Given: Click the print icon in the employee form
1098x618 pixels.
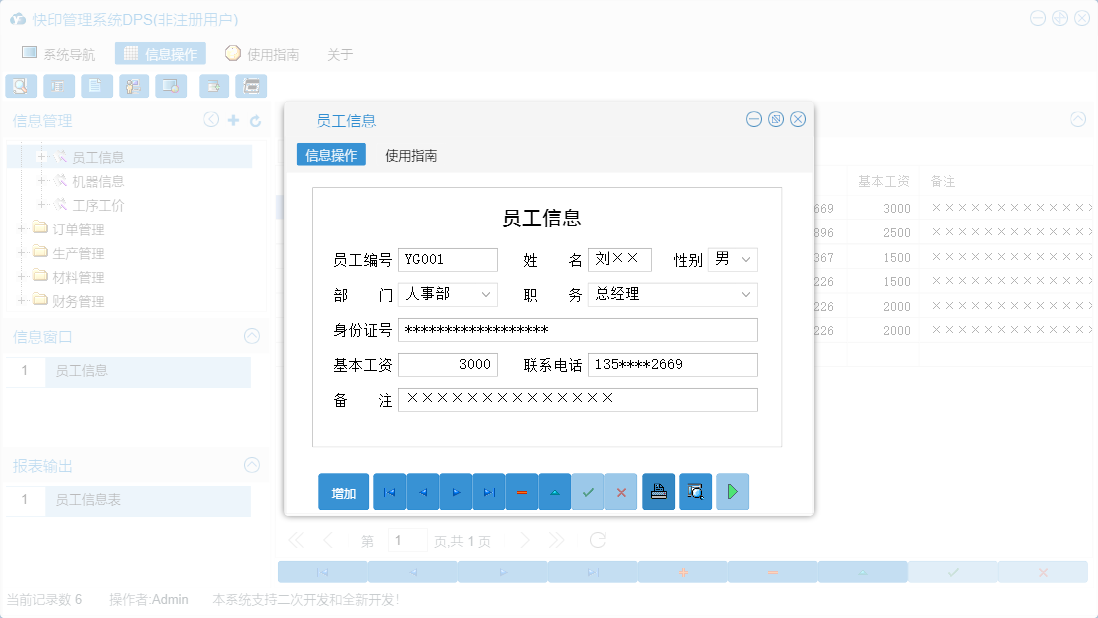Looking at the screenshot, I should [x=658, y=491].
